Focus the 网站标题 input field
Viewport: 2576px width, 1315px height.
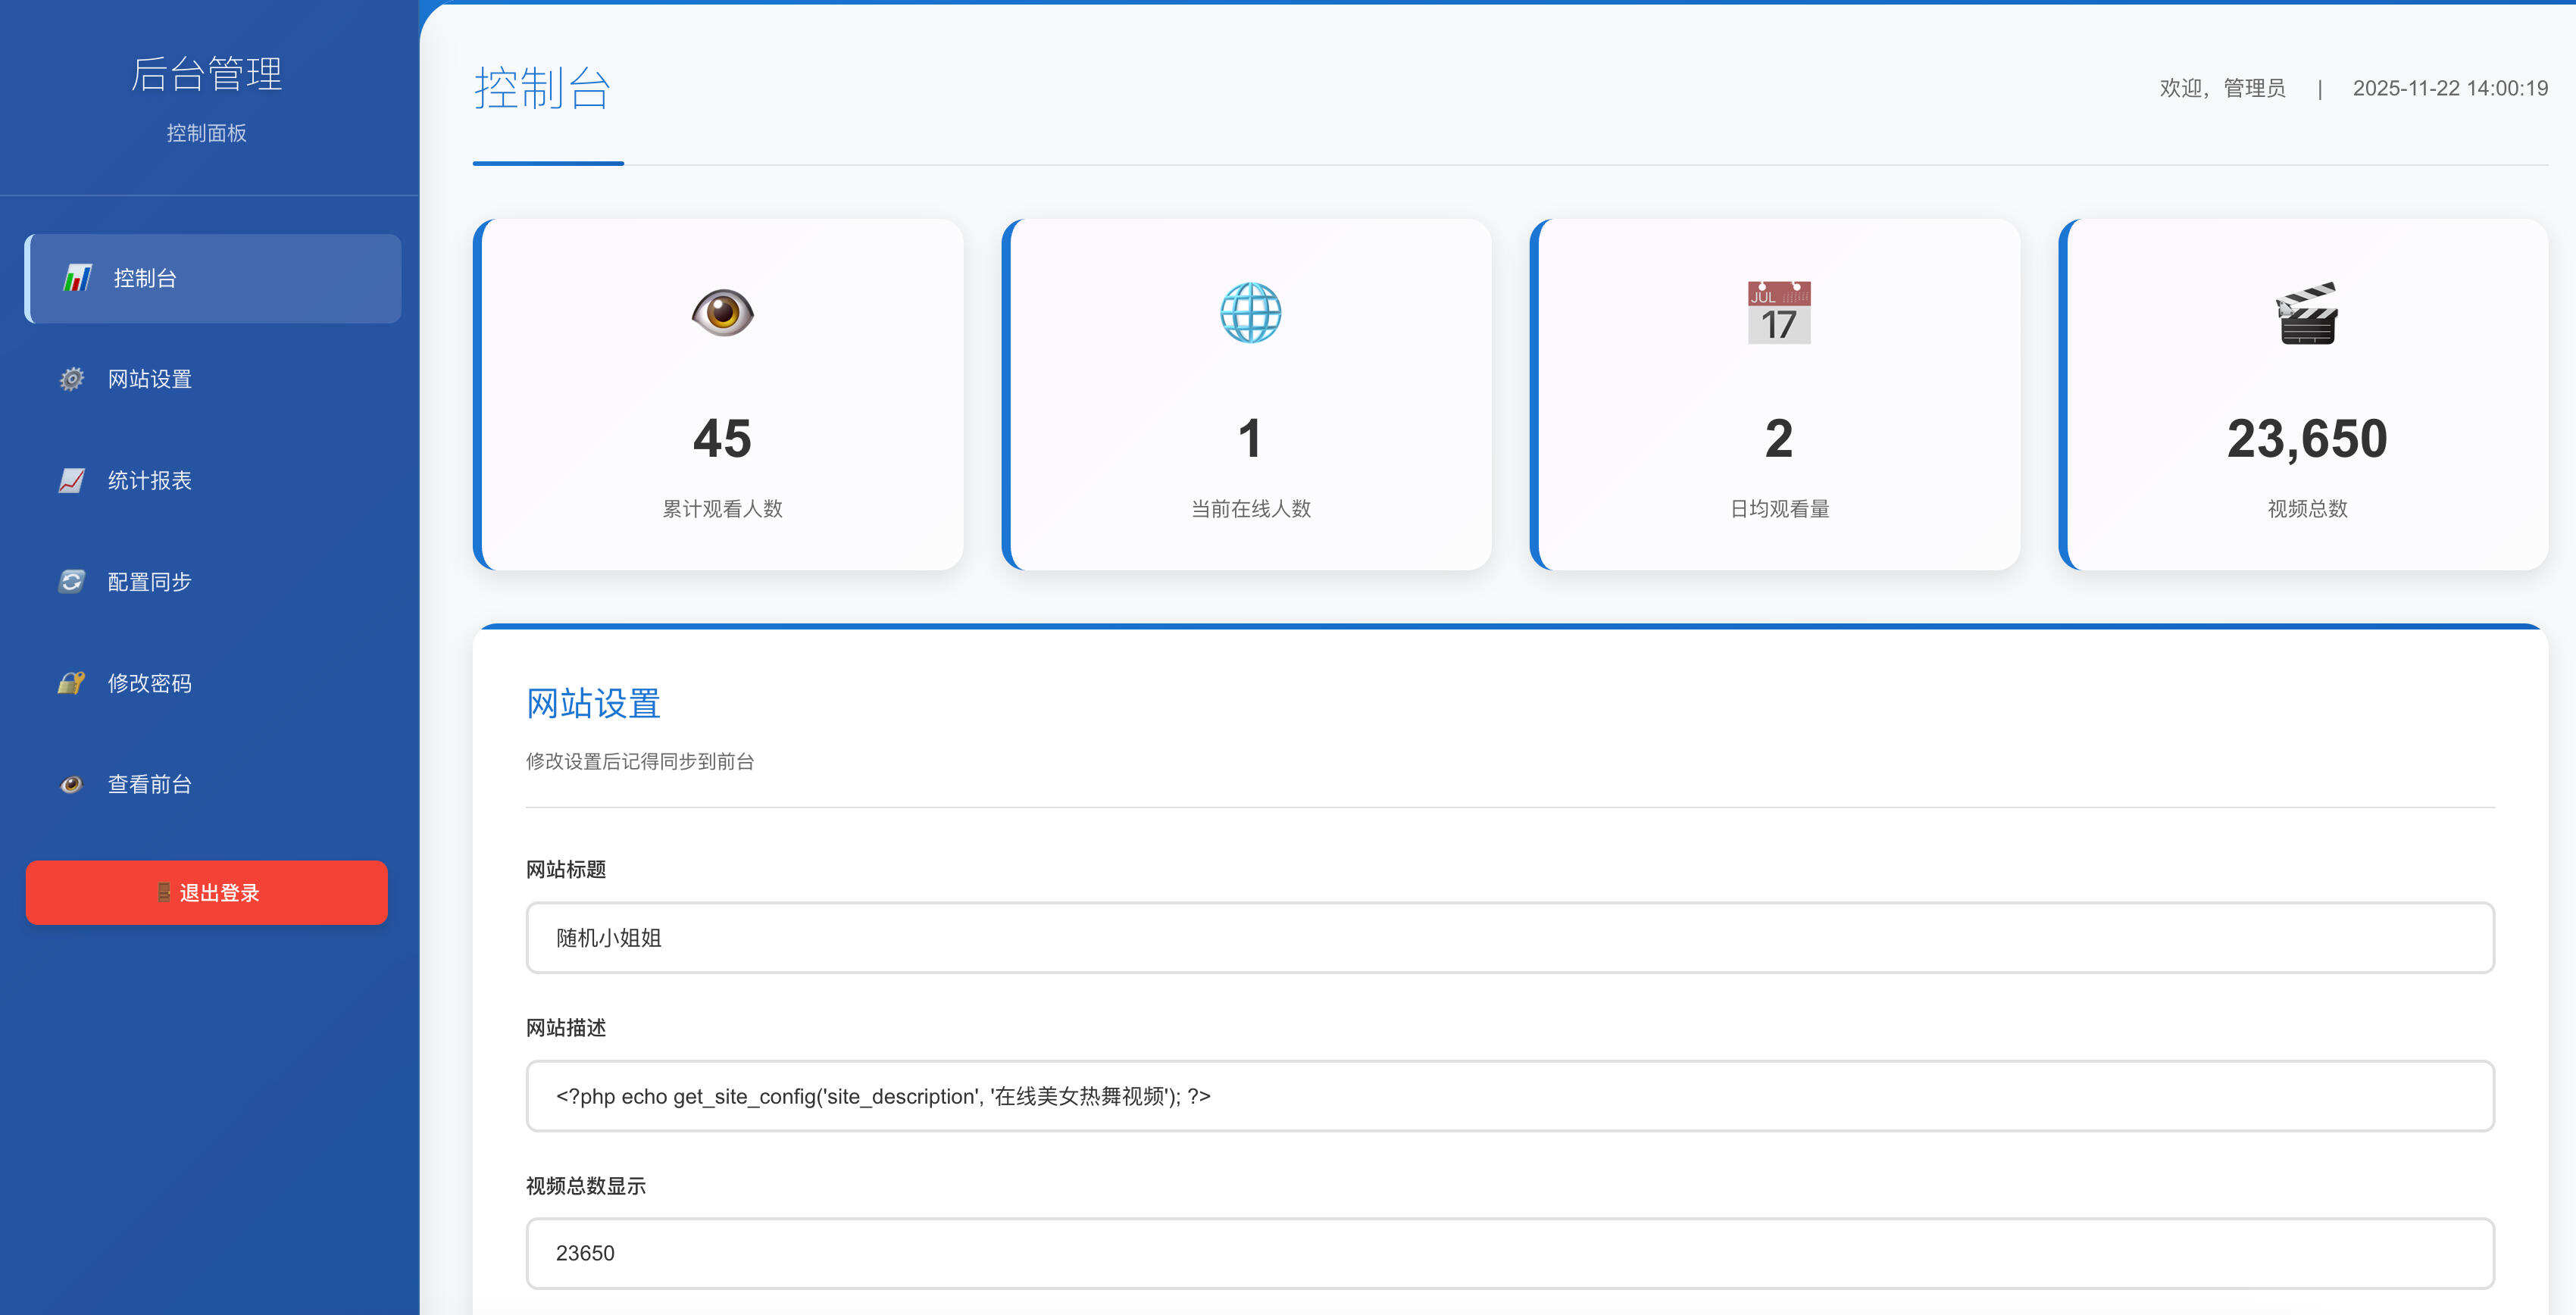(1509, 937)
